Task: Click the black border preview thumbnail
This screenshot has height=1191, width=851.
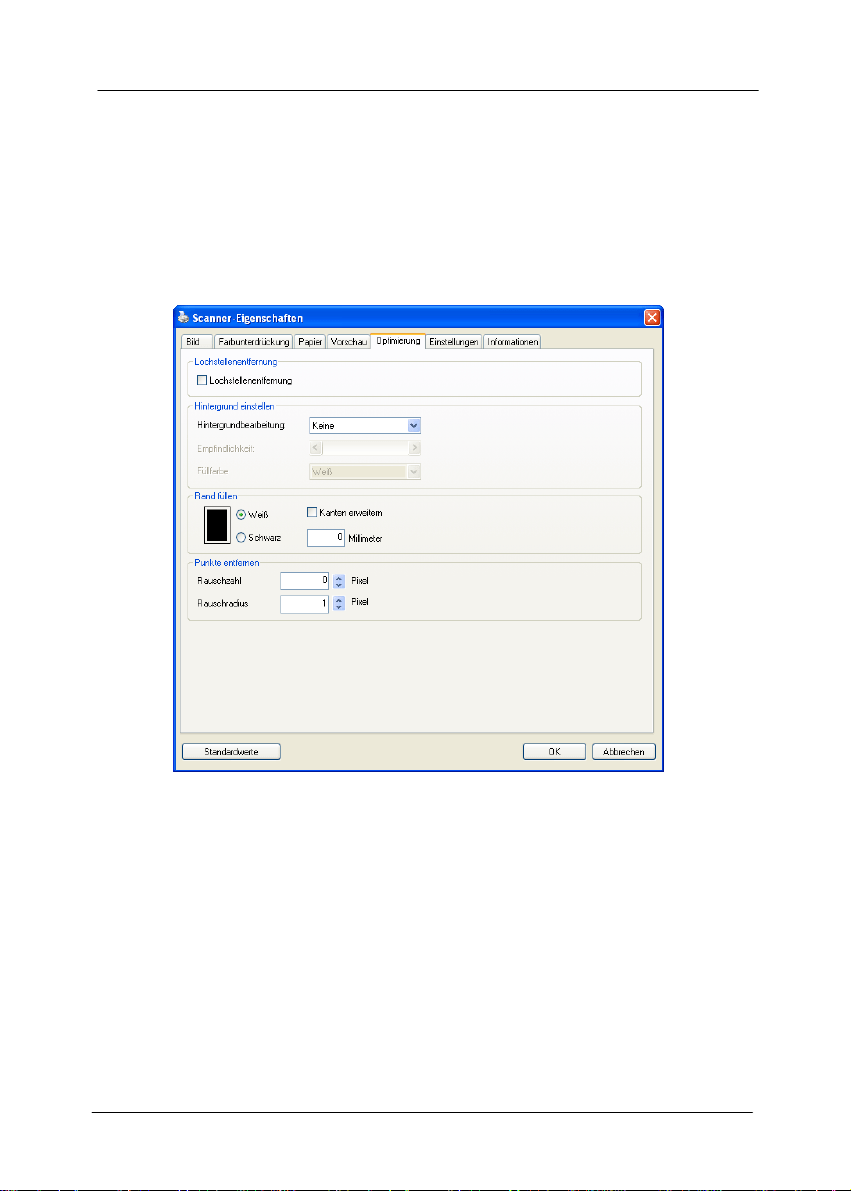Action: tap(218, 525)
